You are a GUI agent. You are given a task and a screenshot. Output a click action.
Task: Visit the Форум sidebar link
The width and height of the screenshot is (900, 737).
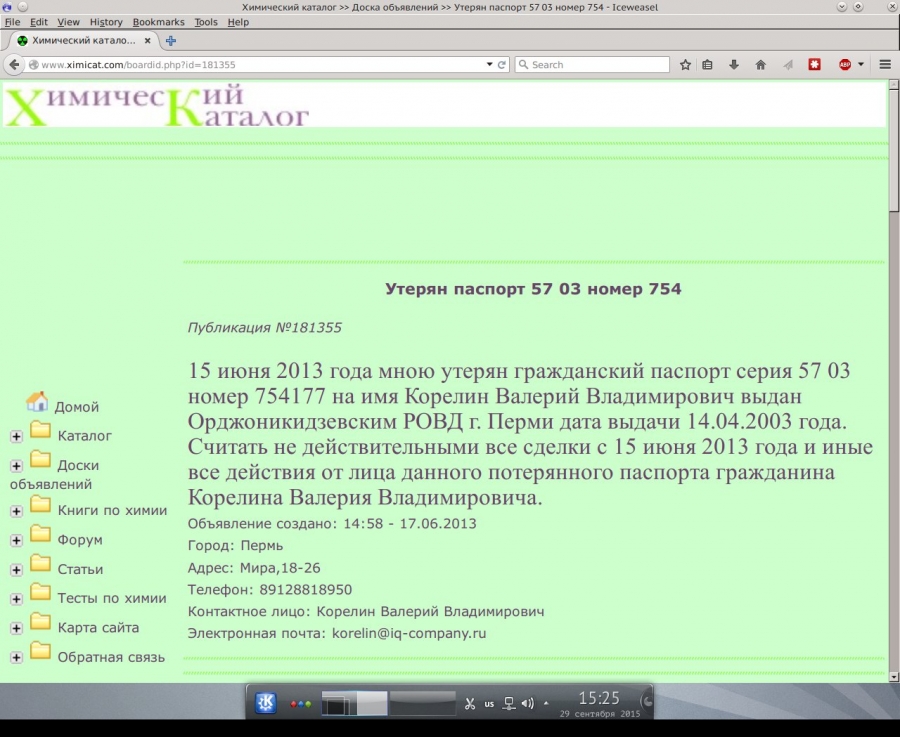[x=80, y=540]
